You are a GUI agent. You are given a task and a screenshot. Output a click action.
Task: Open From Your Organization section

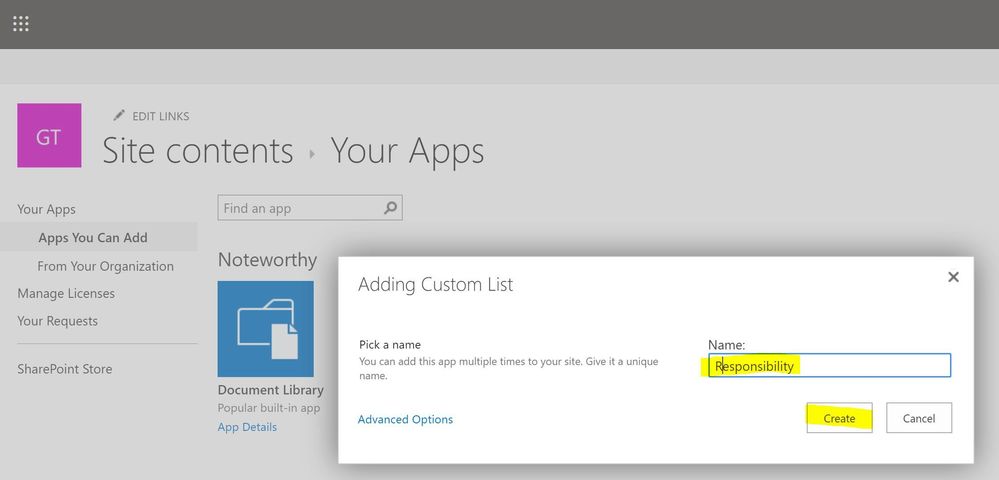[106, 266]
